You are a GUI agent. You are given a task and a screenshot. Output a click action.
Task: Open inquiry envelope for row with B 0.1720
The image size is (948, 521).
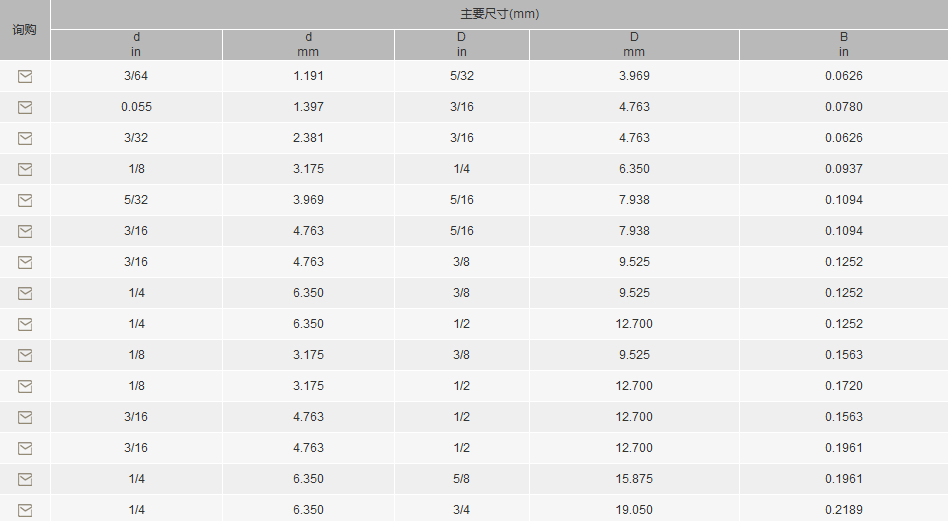(25, 386)
